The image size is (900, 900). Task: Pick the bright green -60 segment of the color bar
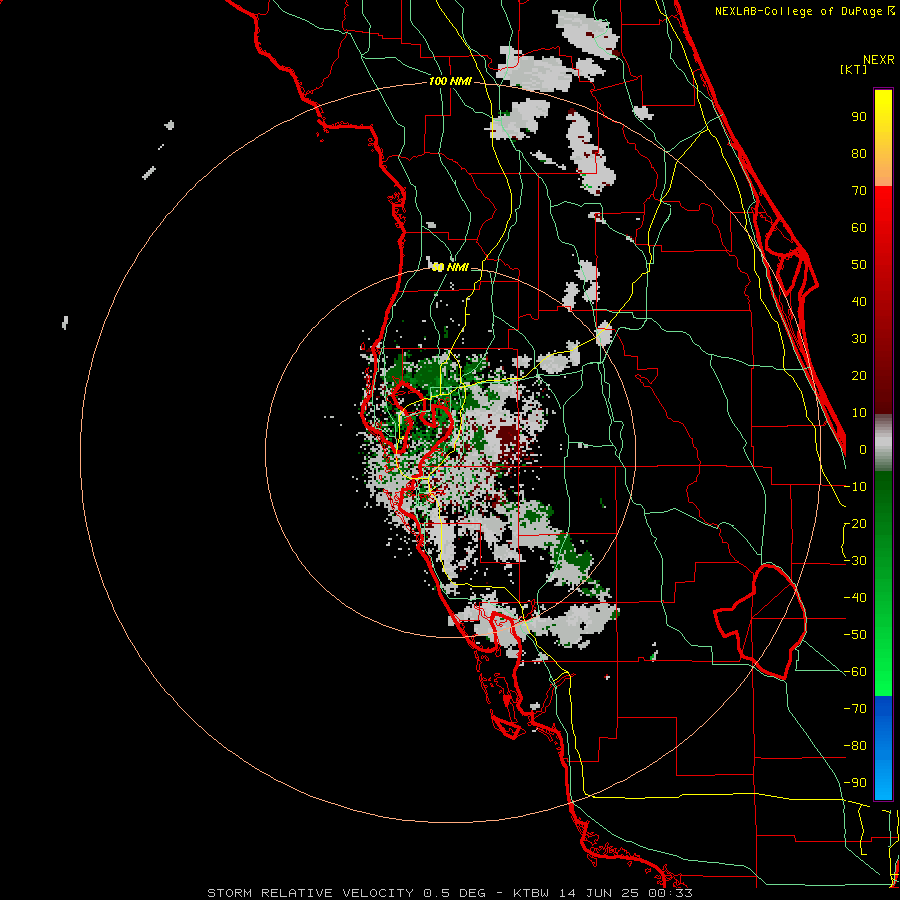coord(883,677)
